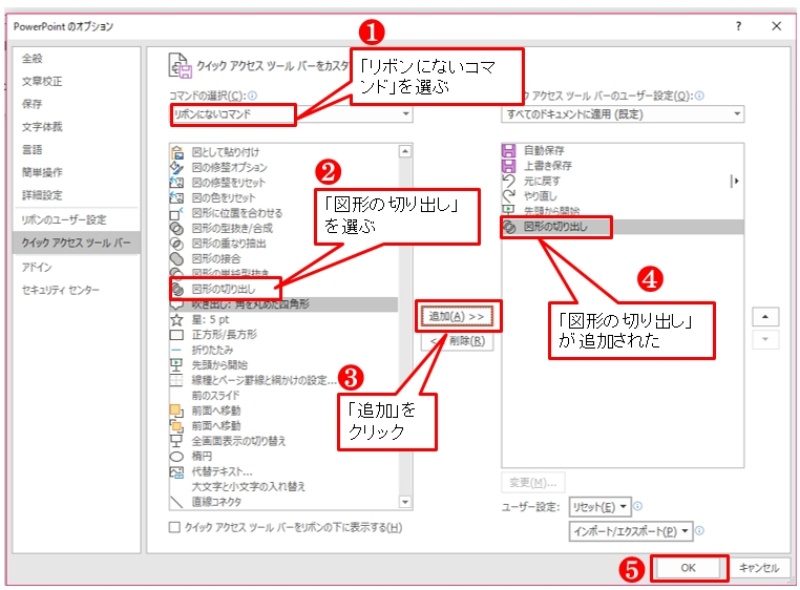Go to the セキュリティ センター category

point(61,290)
